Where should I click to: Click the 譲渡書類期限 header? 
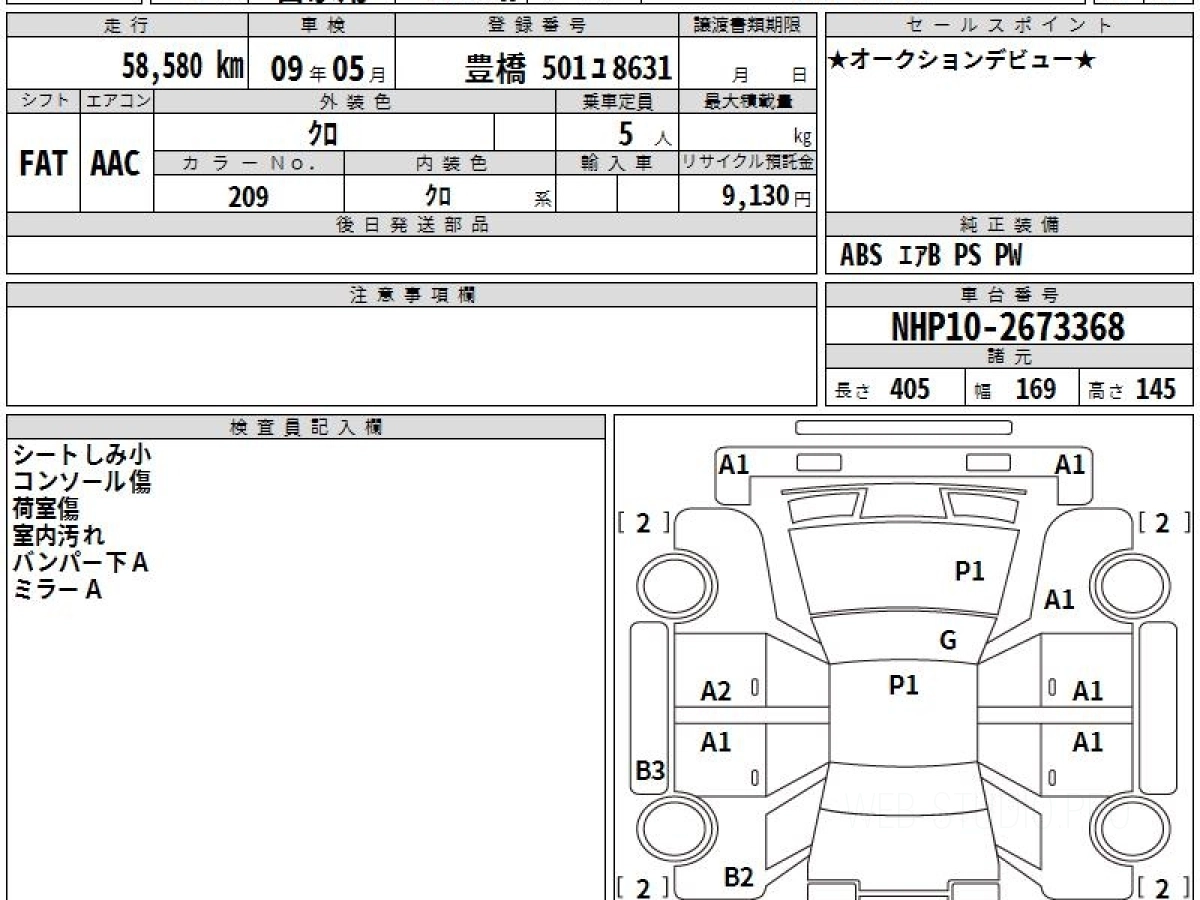point(748,26)
